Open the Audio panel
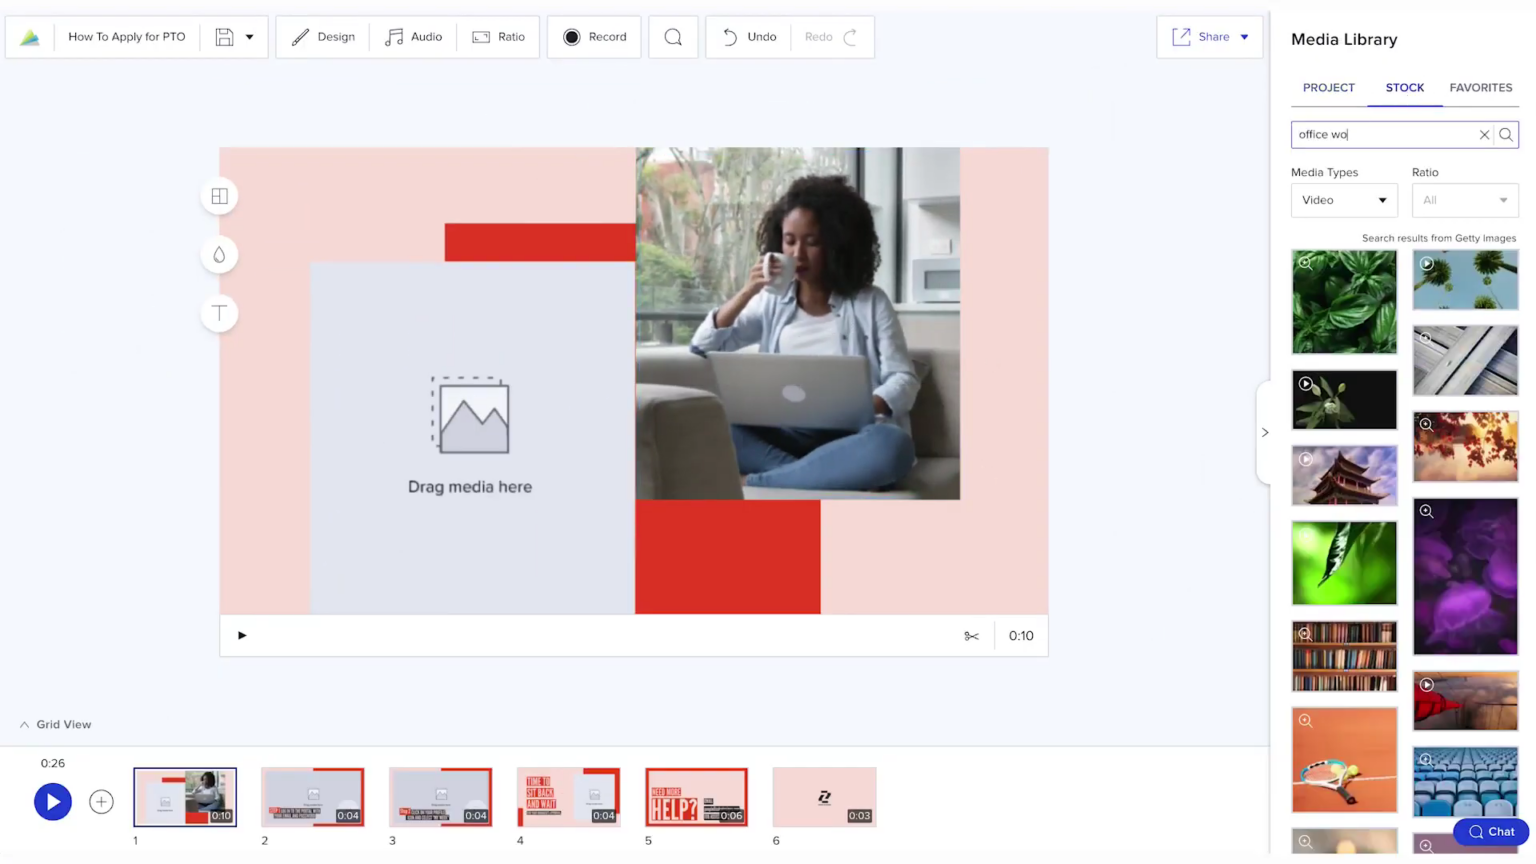Screen dimensions: 1536x864 coord(413,36)
